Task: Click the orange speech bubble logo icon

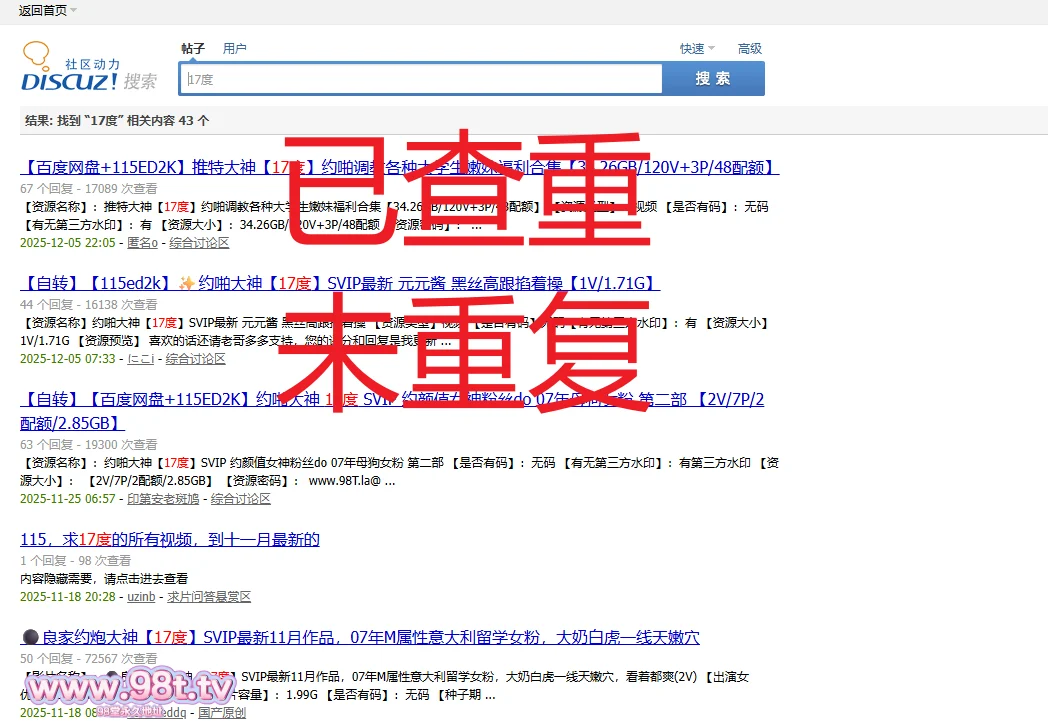Action: (36, 54)
